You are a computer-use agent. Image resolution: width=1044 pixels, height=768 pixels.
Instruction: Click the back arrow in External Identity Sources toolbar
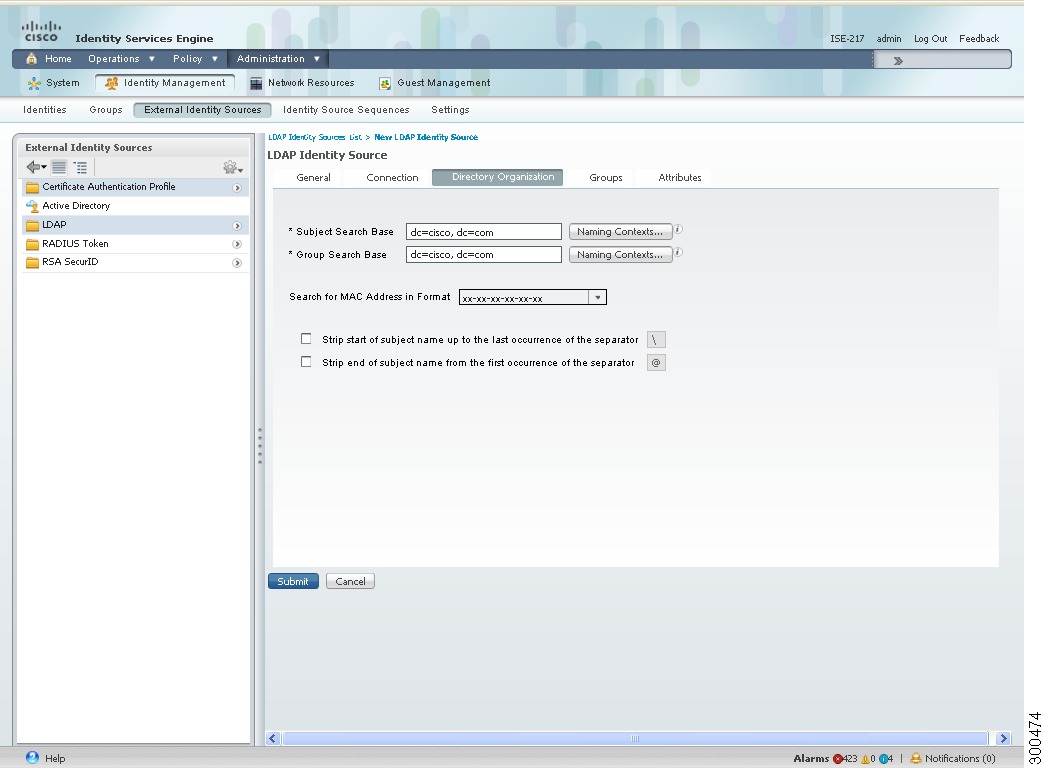36,167
